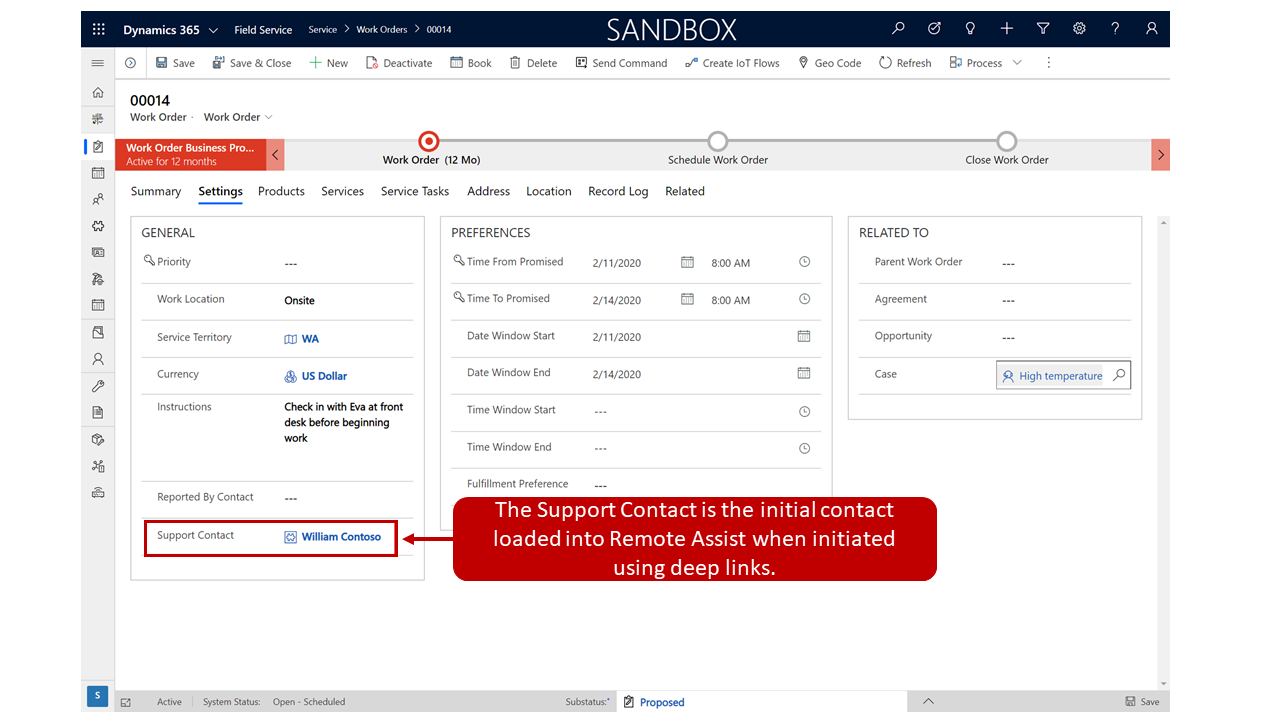Open Time Window Start clock picker

tap(804, 411)
